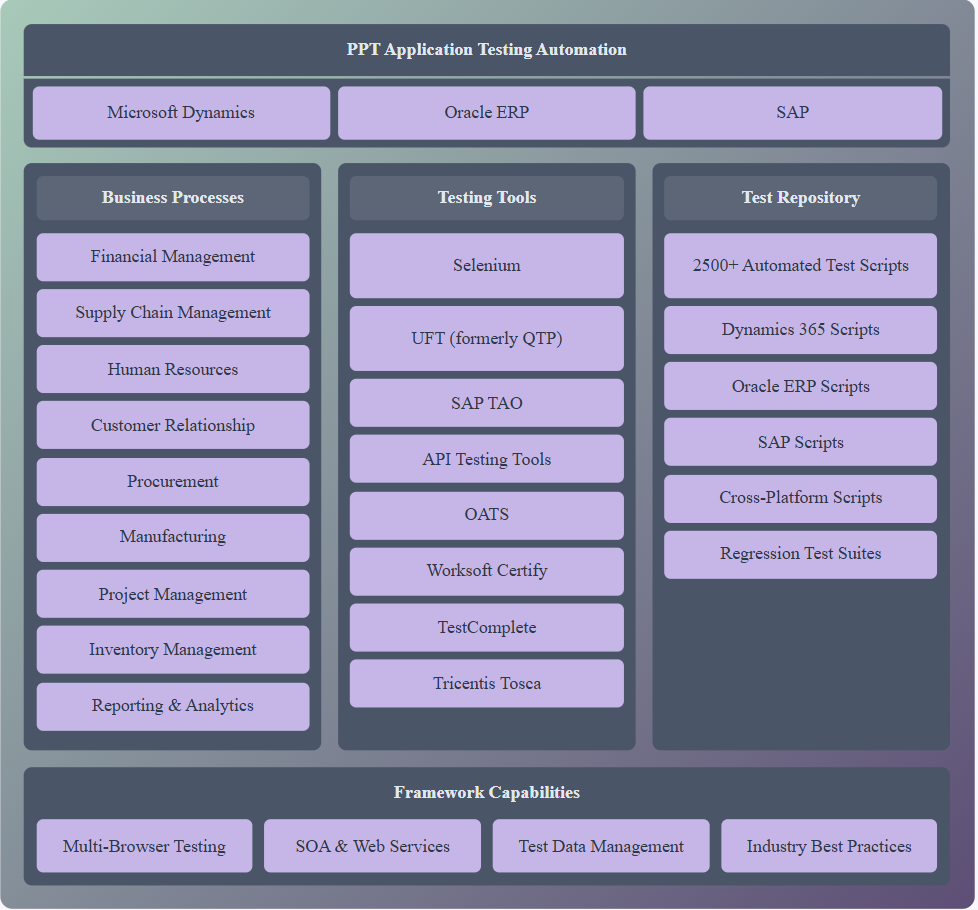The image size is (978, 910).
Task: Choose Customer Relationship process
Action: point(173,425)
